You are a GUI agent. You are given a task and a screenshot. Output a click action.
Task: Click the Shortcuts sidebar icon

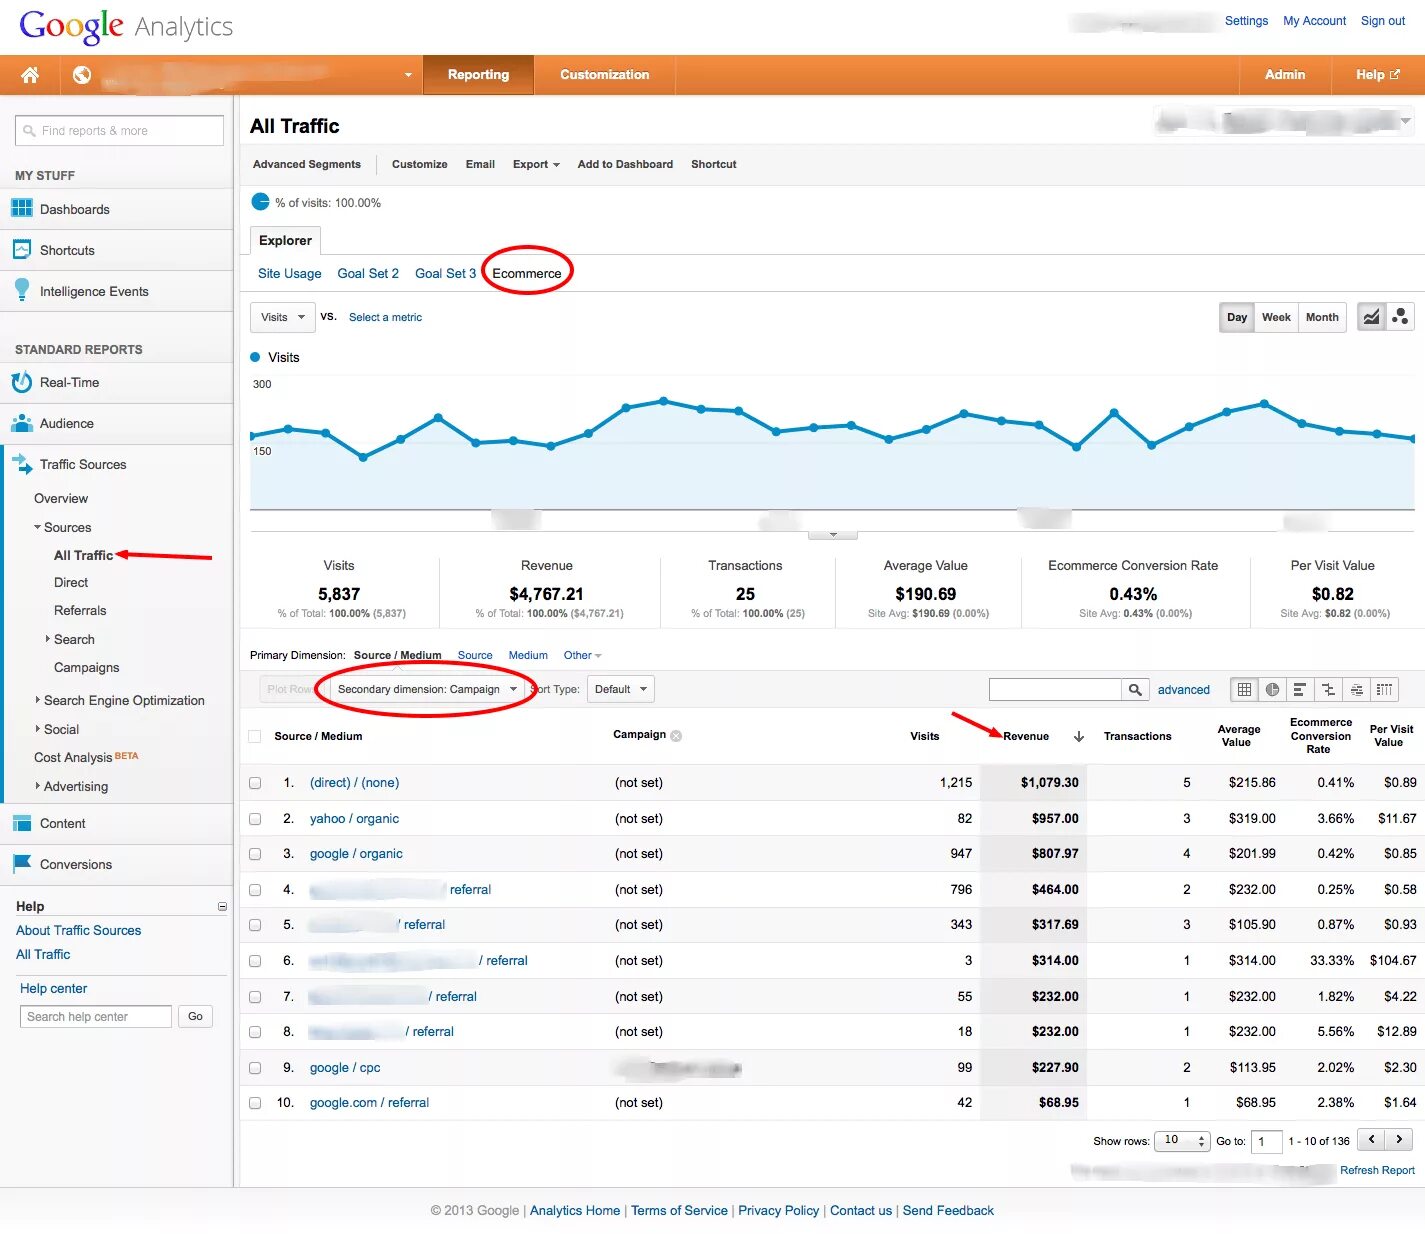22,250
